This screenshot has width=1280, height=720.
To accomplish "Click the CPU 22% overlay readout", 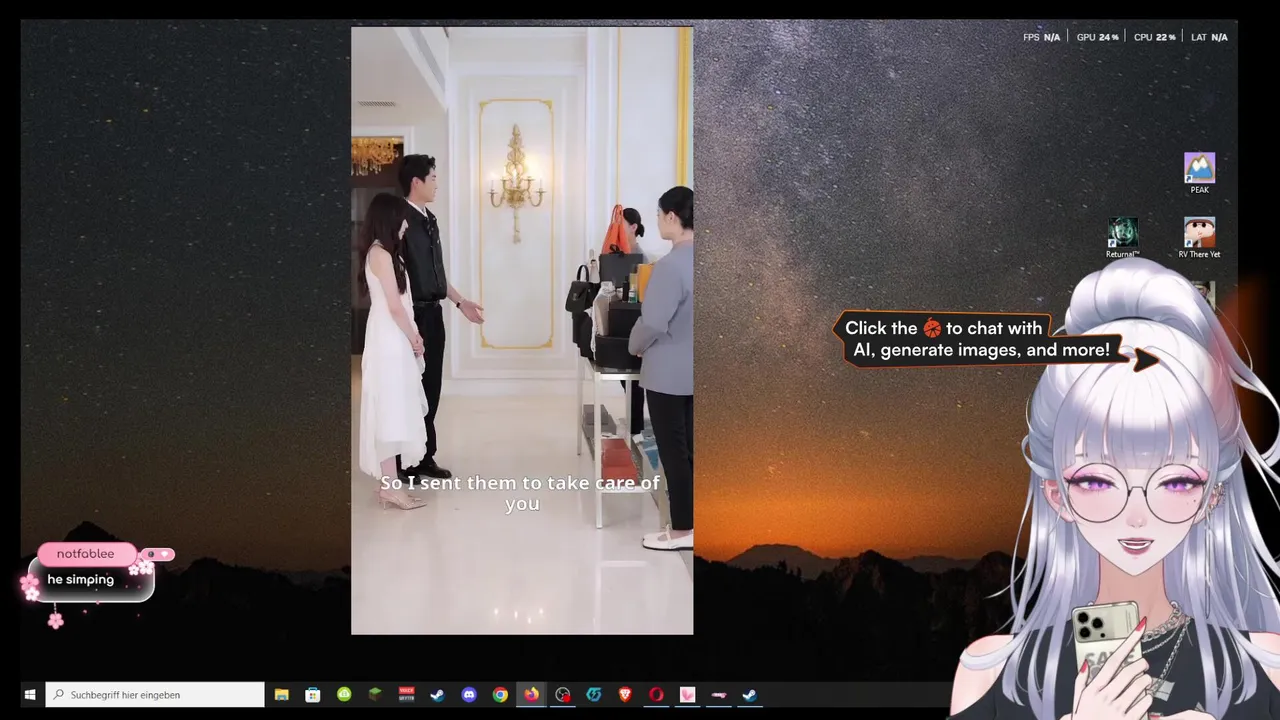I will pyautogui.click(x=1154, y=37).
